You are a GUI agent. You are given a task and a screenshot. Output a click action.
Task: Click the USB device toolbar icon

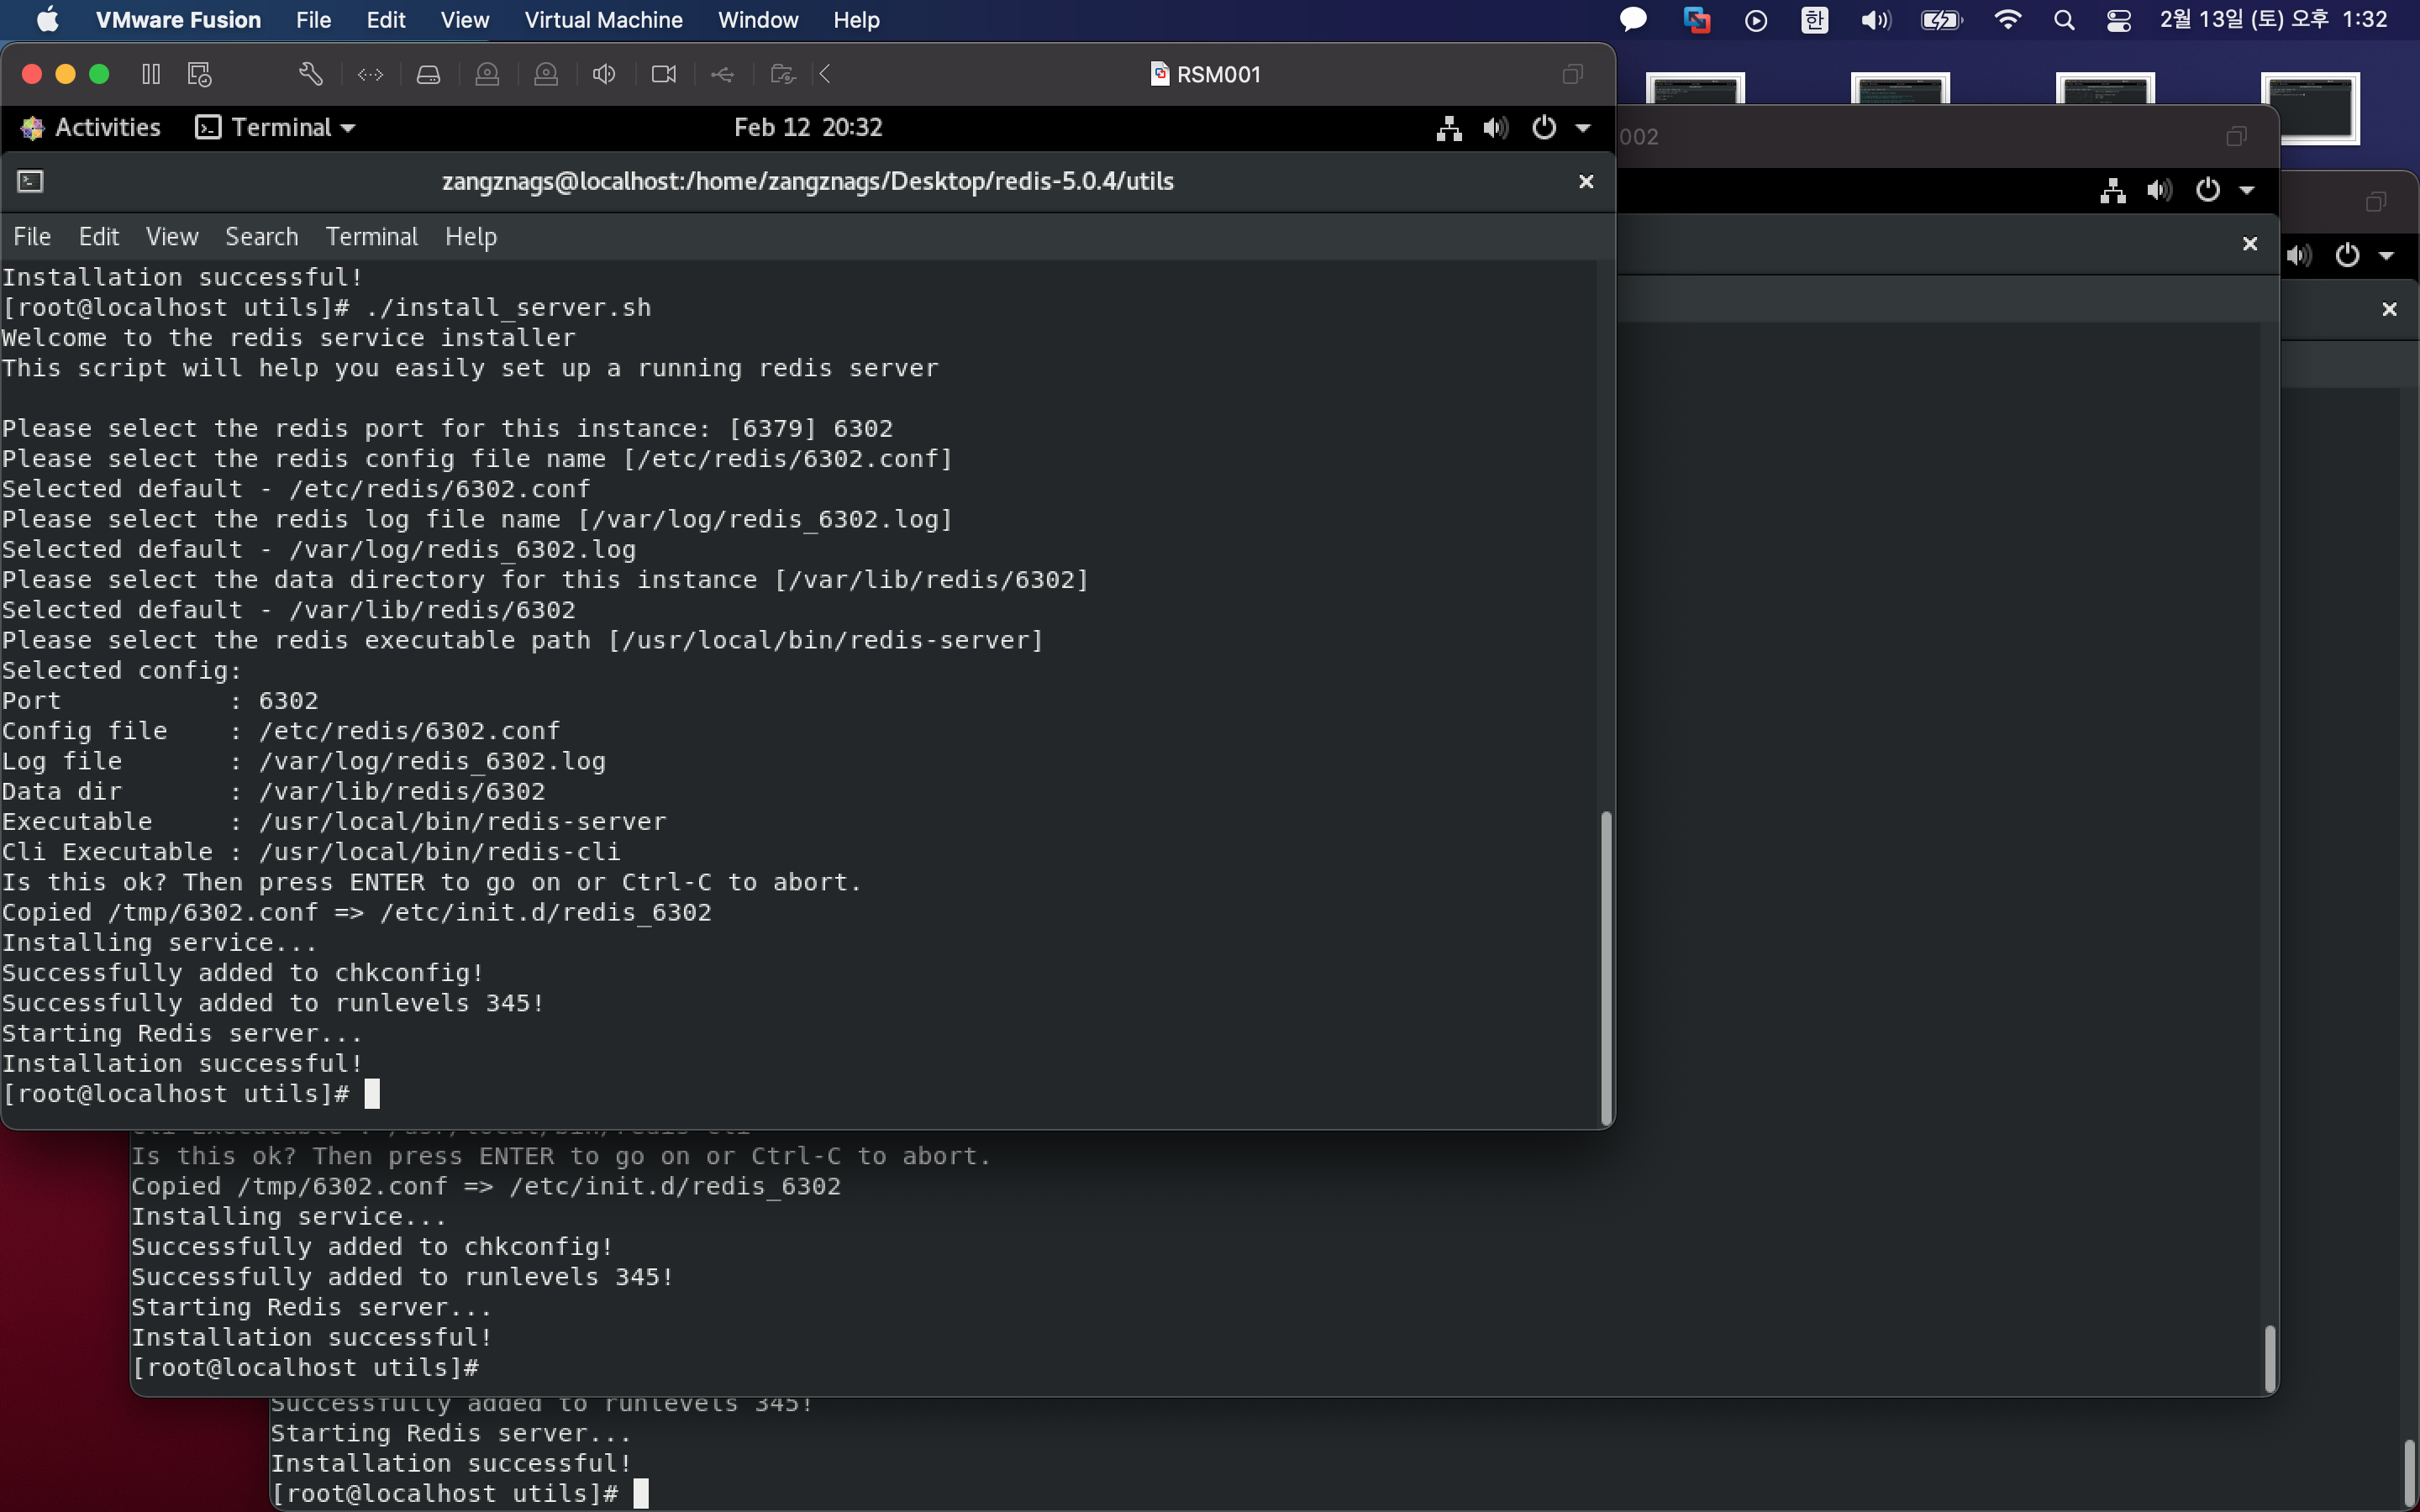pos(722,74)
